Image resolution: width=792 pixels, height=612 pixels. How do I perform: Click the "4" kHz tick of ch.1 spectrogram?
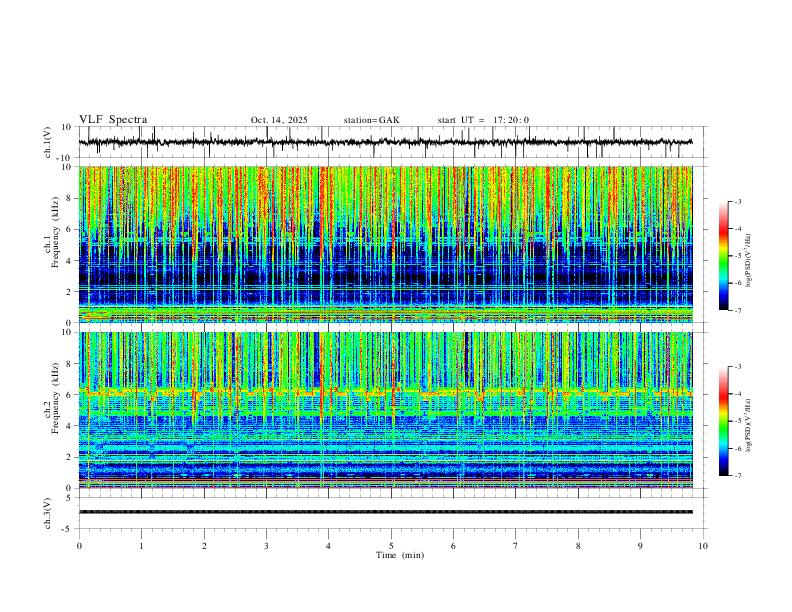pos(70,261)
